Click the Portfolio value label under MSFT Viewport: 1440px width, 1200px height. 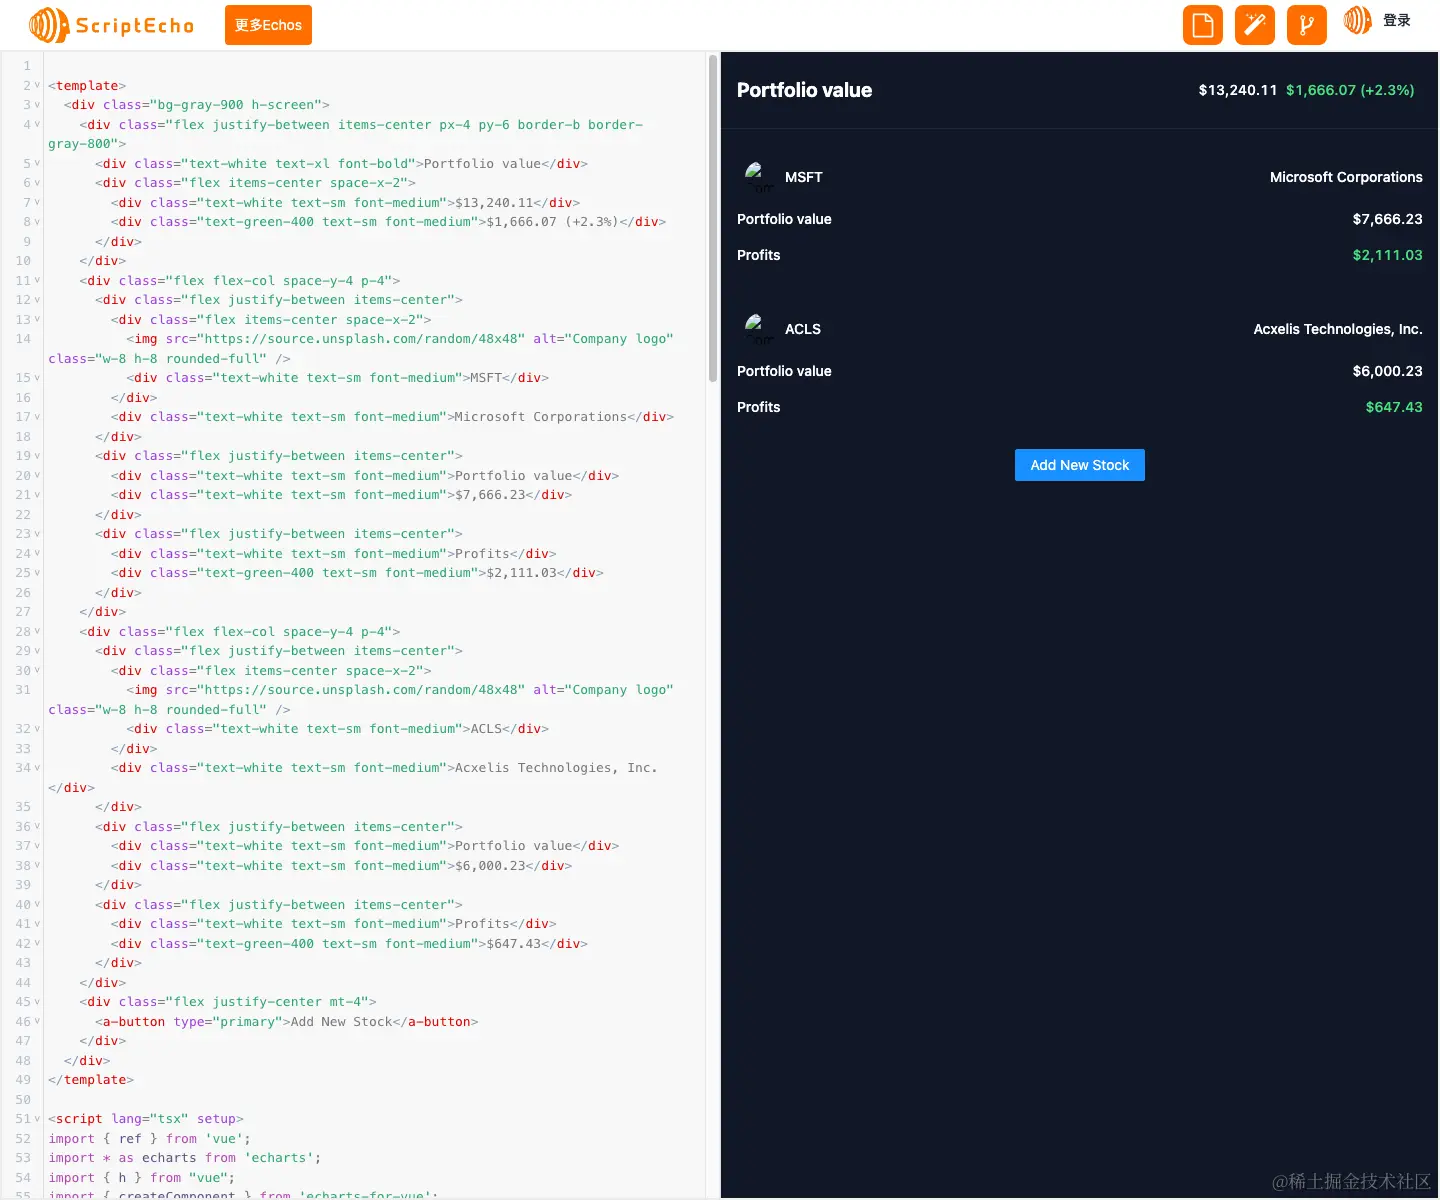click(784, 219)
